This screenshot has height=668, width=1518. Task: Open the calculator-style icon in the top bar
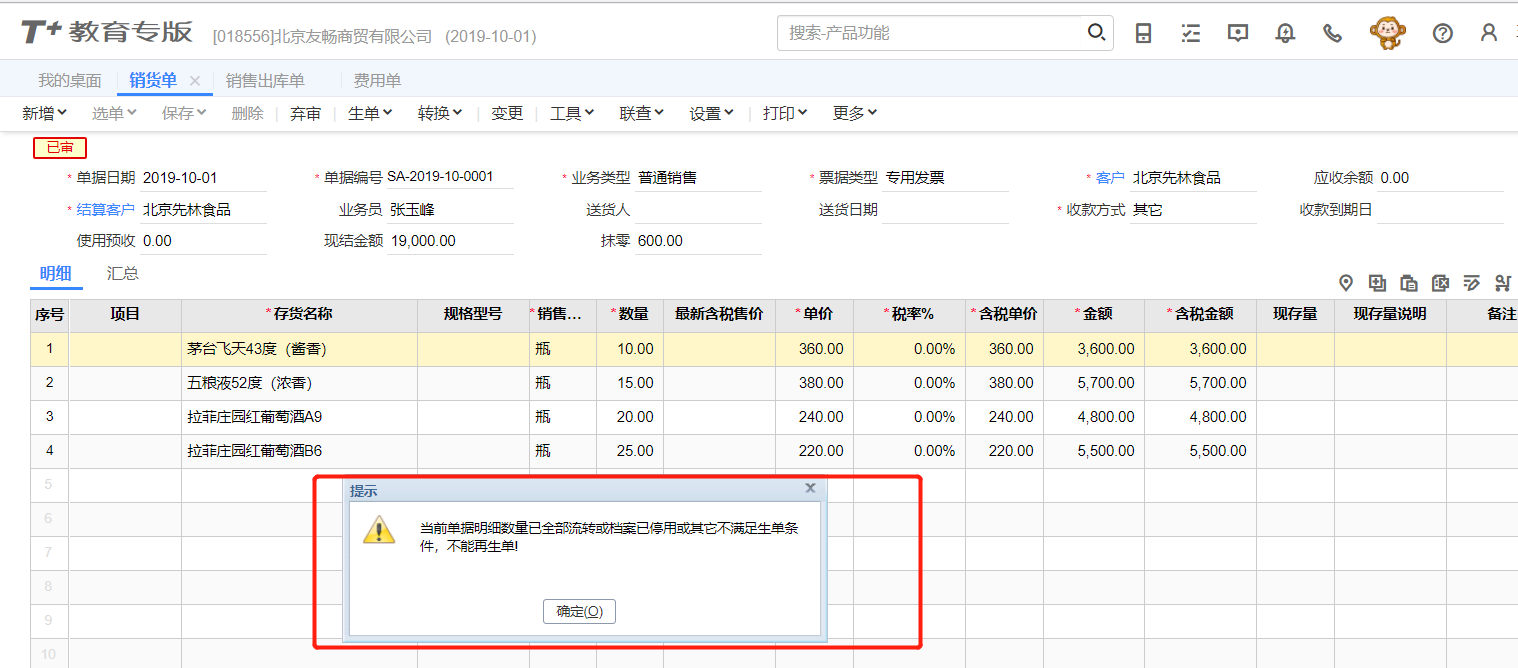point(1143,33)
